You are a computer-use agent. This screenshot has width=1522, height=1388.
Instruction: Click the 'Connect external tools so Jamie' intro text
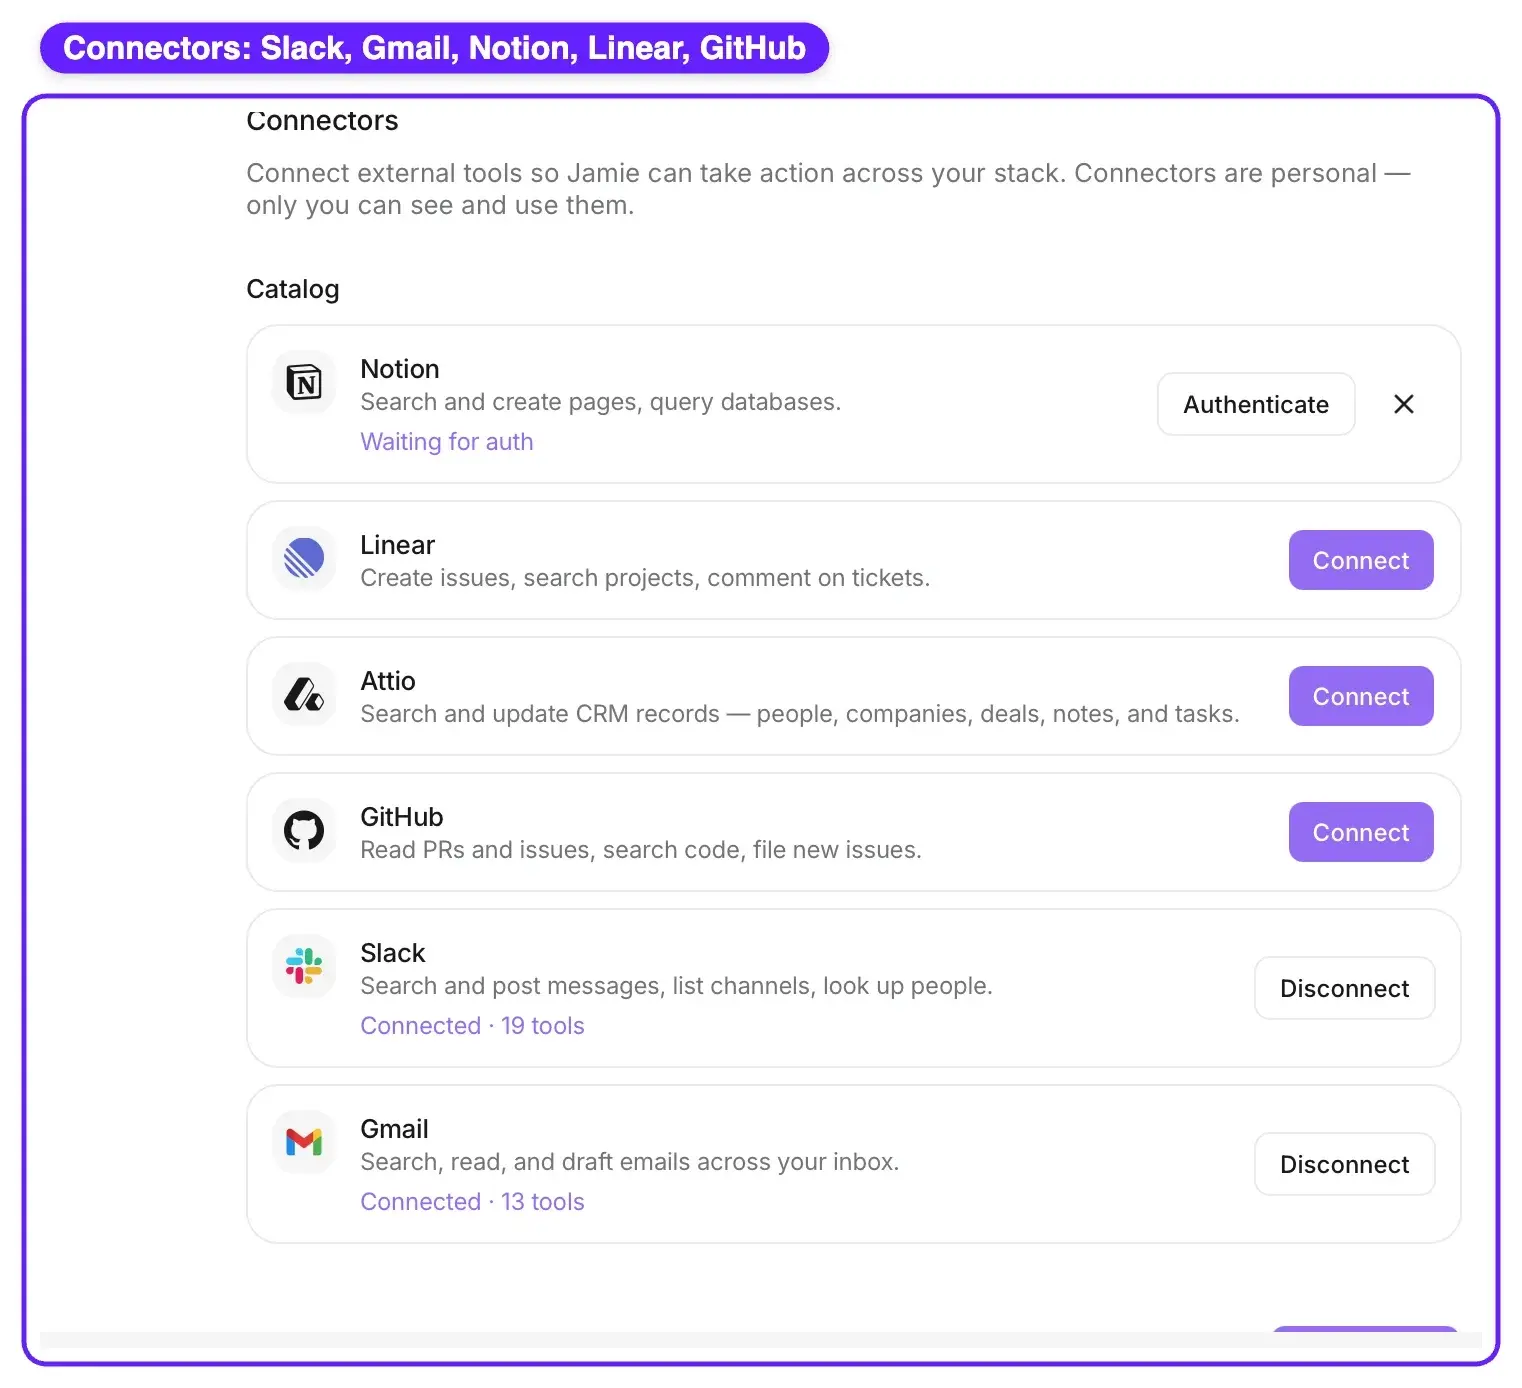click(828, 189)
